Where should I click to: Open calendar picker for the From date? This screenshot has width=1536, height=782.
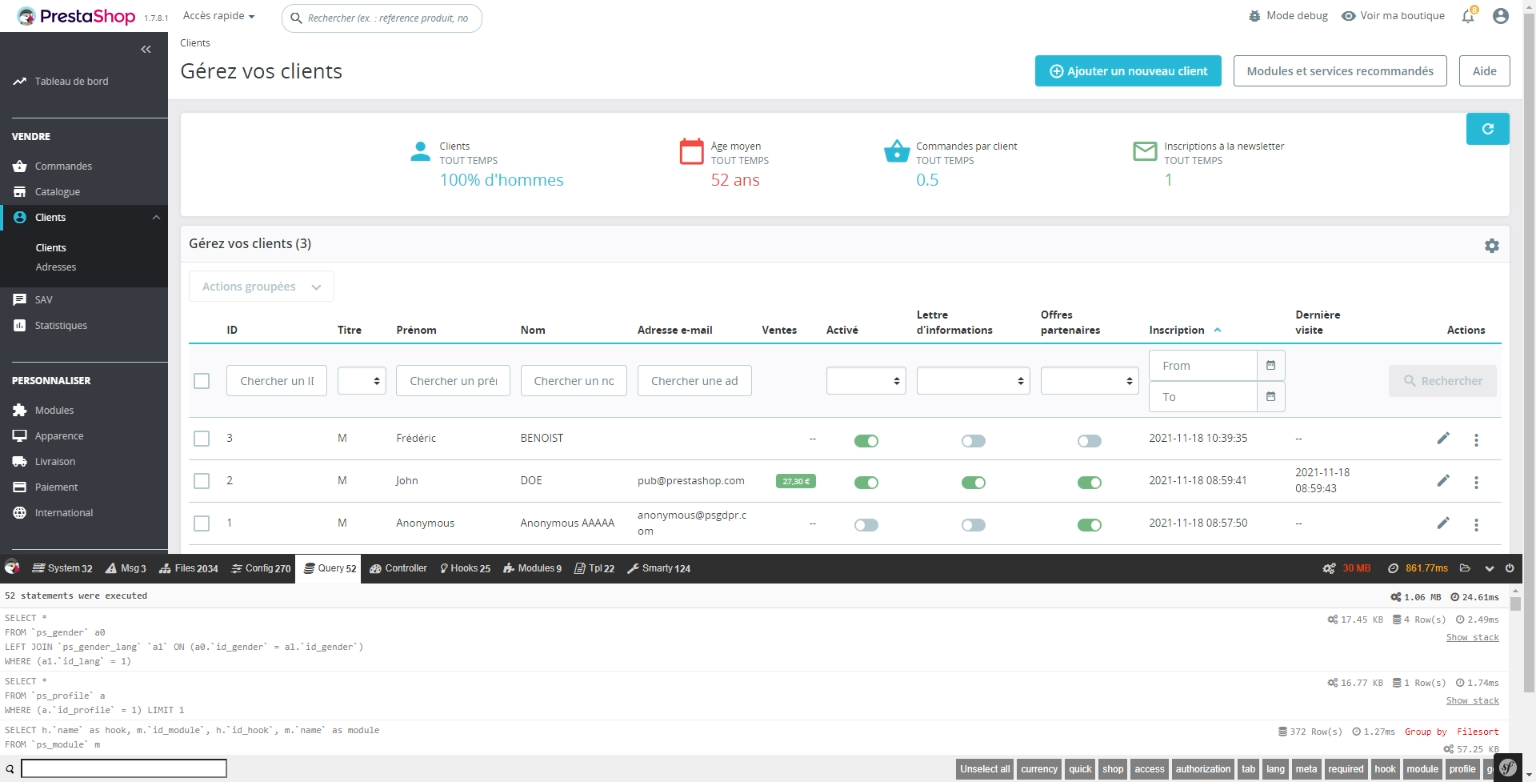1270,366
